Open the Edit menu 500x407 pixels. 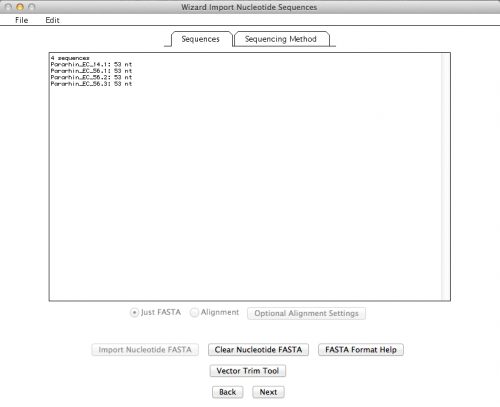click(52, 20)
